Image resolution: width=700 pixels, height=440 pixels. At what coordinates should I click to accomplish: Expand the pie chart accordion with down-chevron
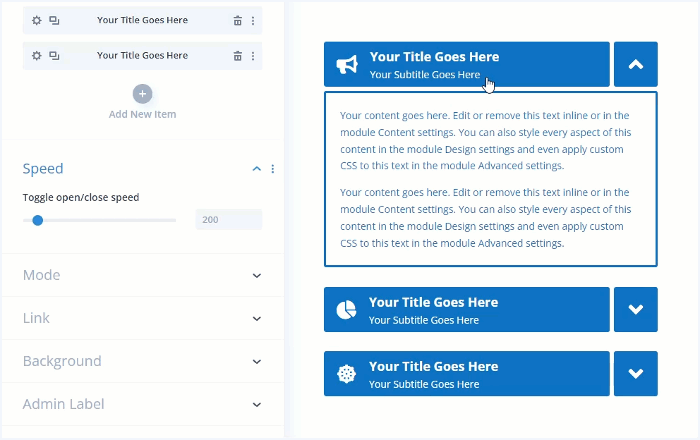636,309
